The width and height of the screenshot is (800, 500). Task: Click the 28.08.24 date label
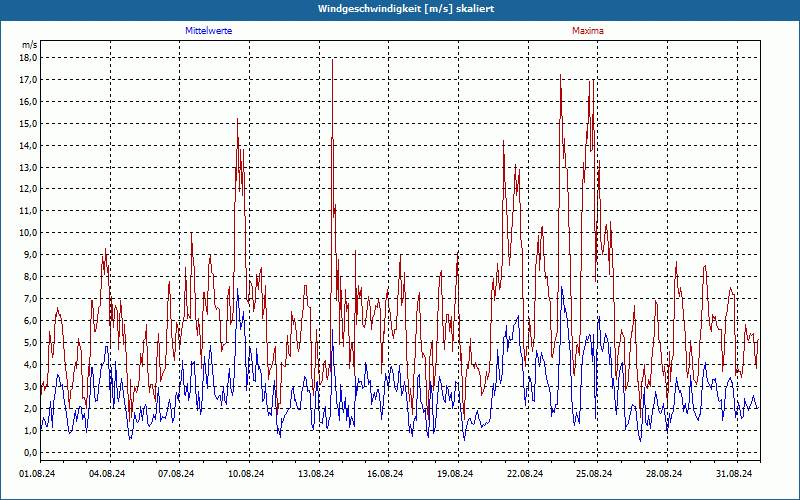pyautogui.click(x=664, y=474)
